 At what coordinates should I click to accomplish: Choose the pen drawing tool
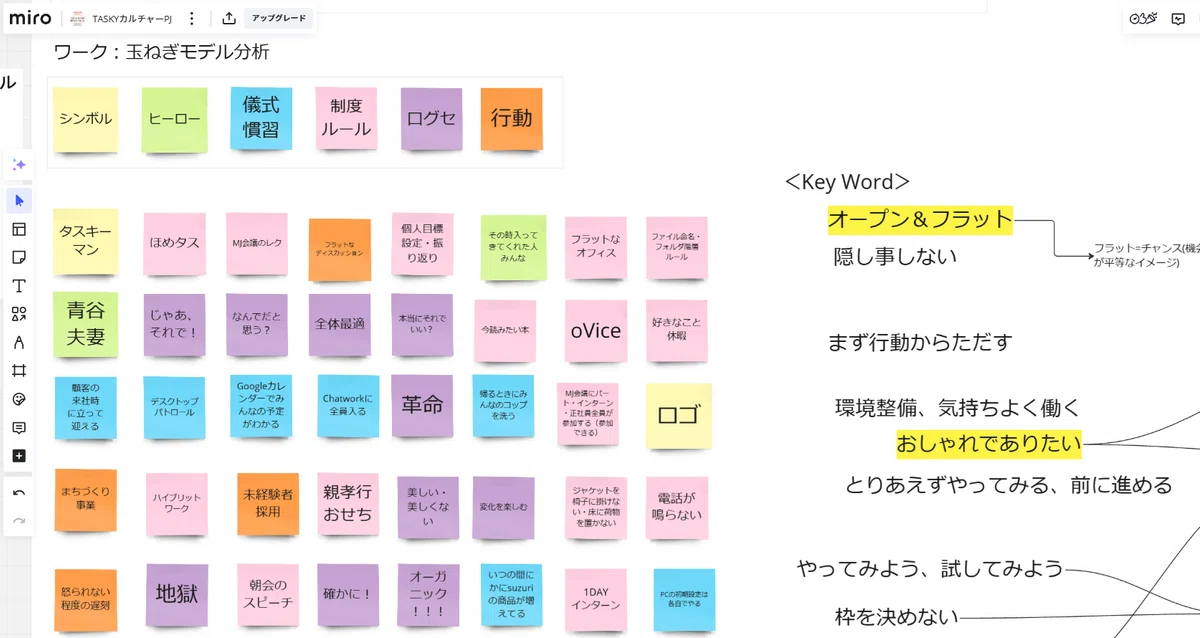coord(19,342)
